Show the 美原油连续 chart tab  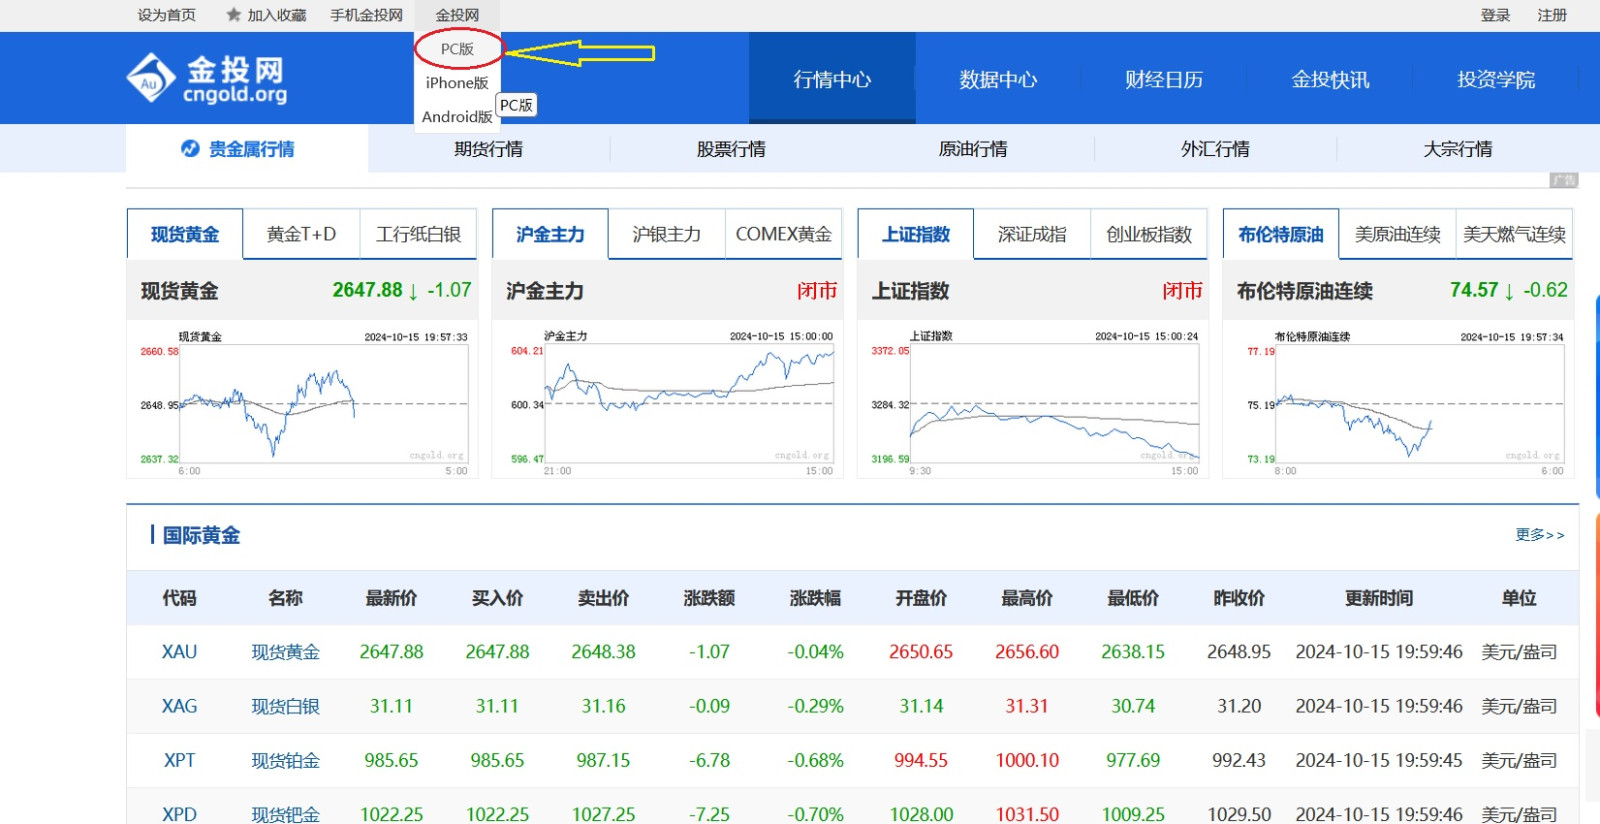tap(1397, 234)
